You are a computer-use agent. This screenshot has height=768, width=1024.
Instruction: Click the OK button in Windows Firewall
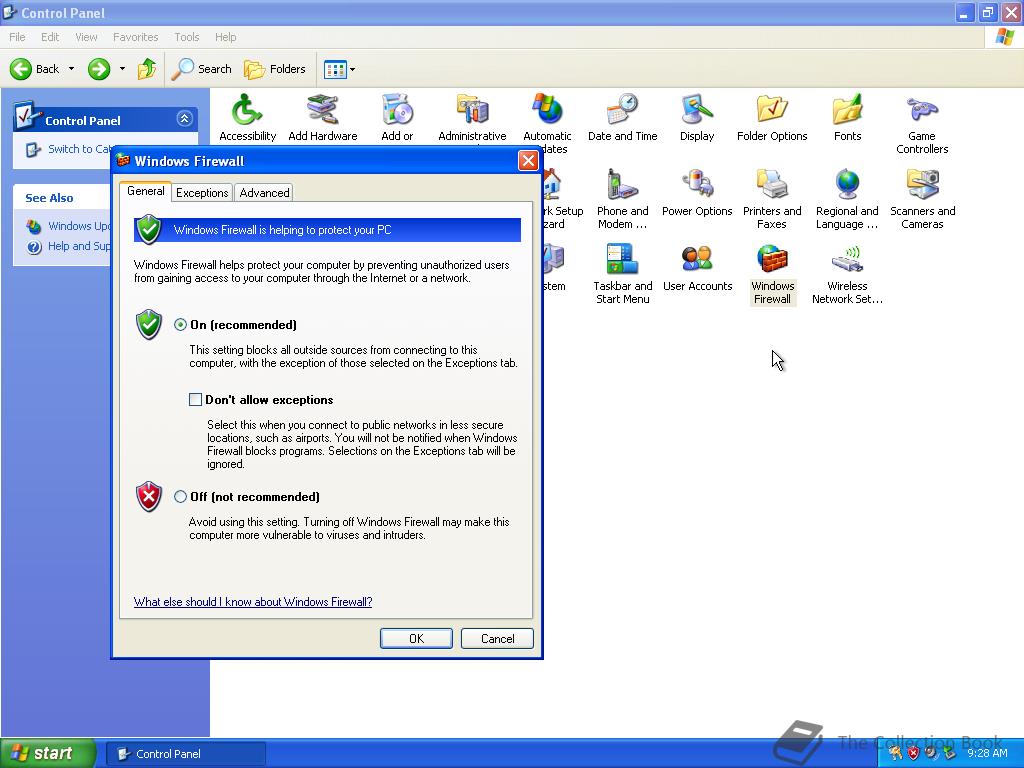[x=416, y=638]
